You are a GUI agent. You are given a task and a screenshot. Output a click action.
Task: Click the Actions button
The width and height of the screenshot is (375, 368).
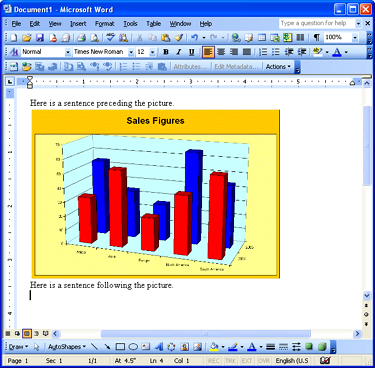[x=278, y=67]
